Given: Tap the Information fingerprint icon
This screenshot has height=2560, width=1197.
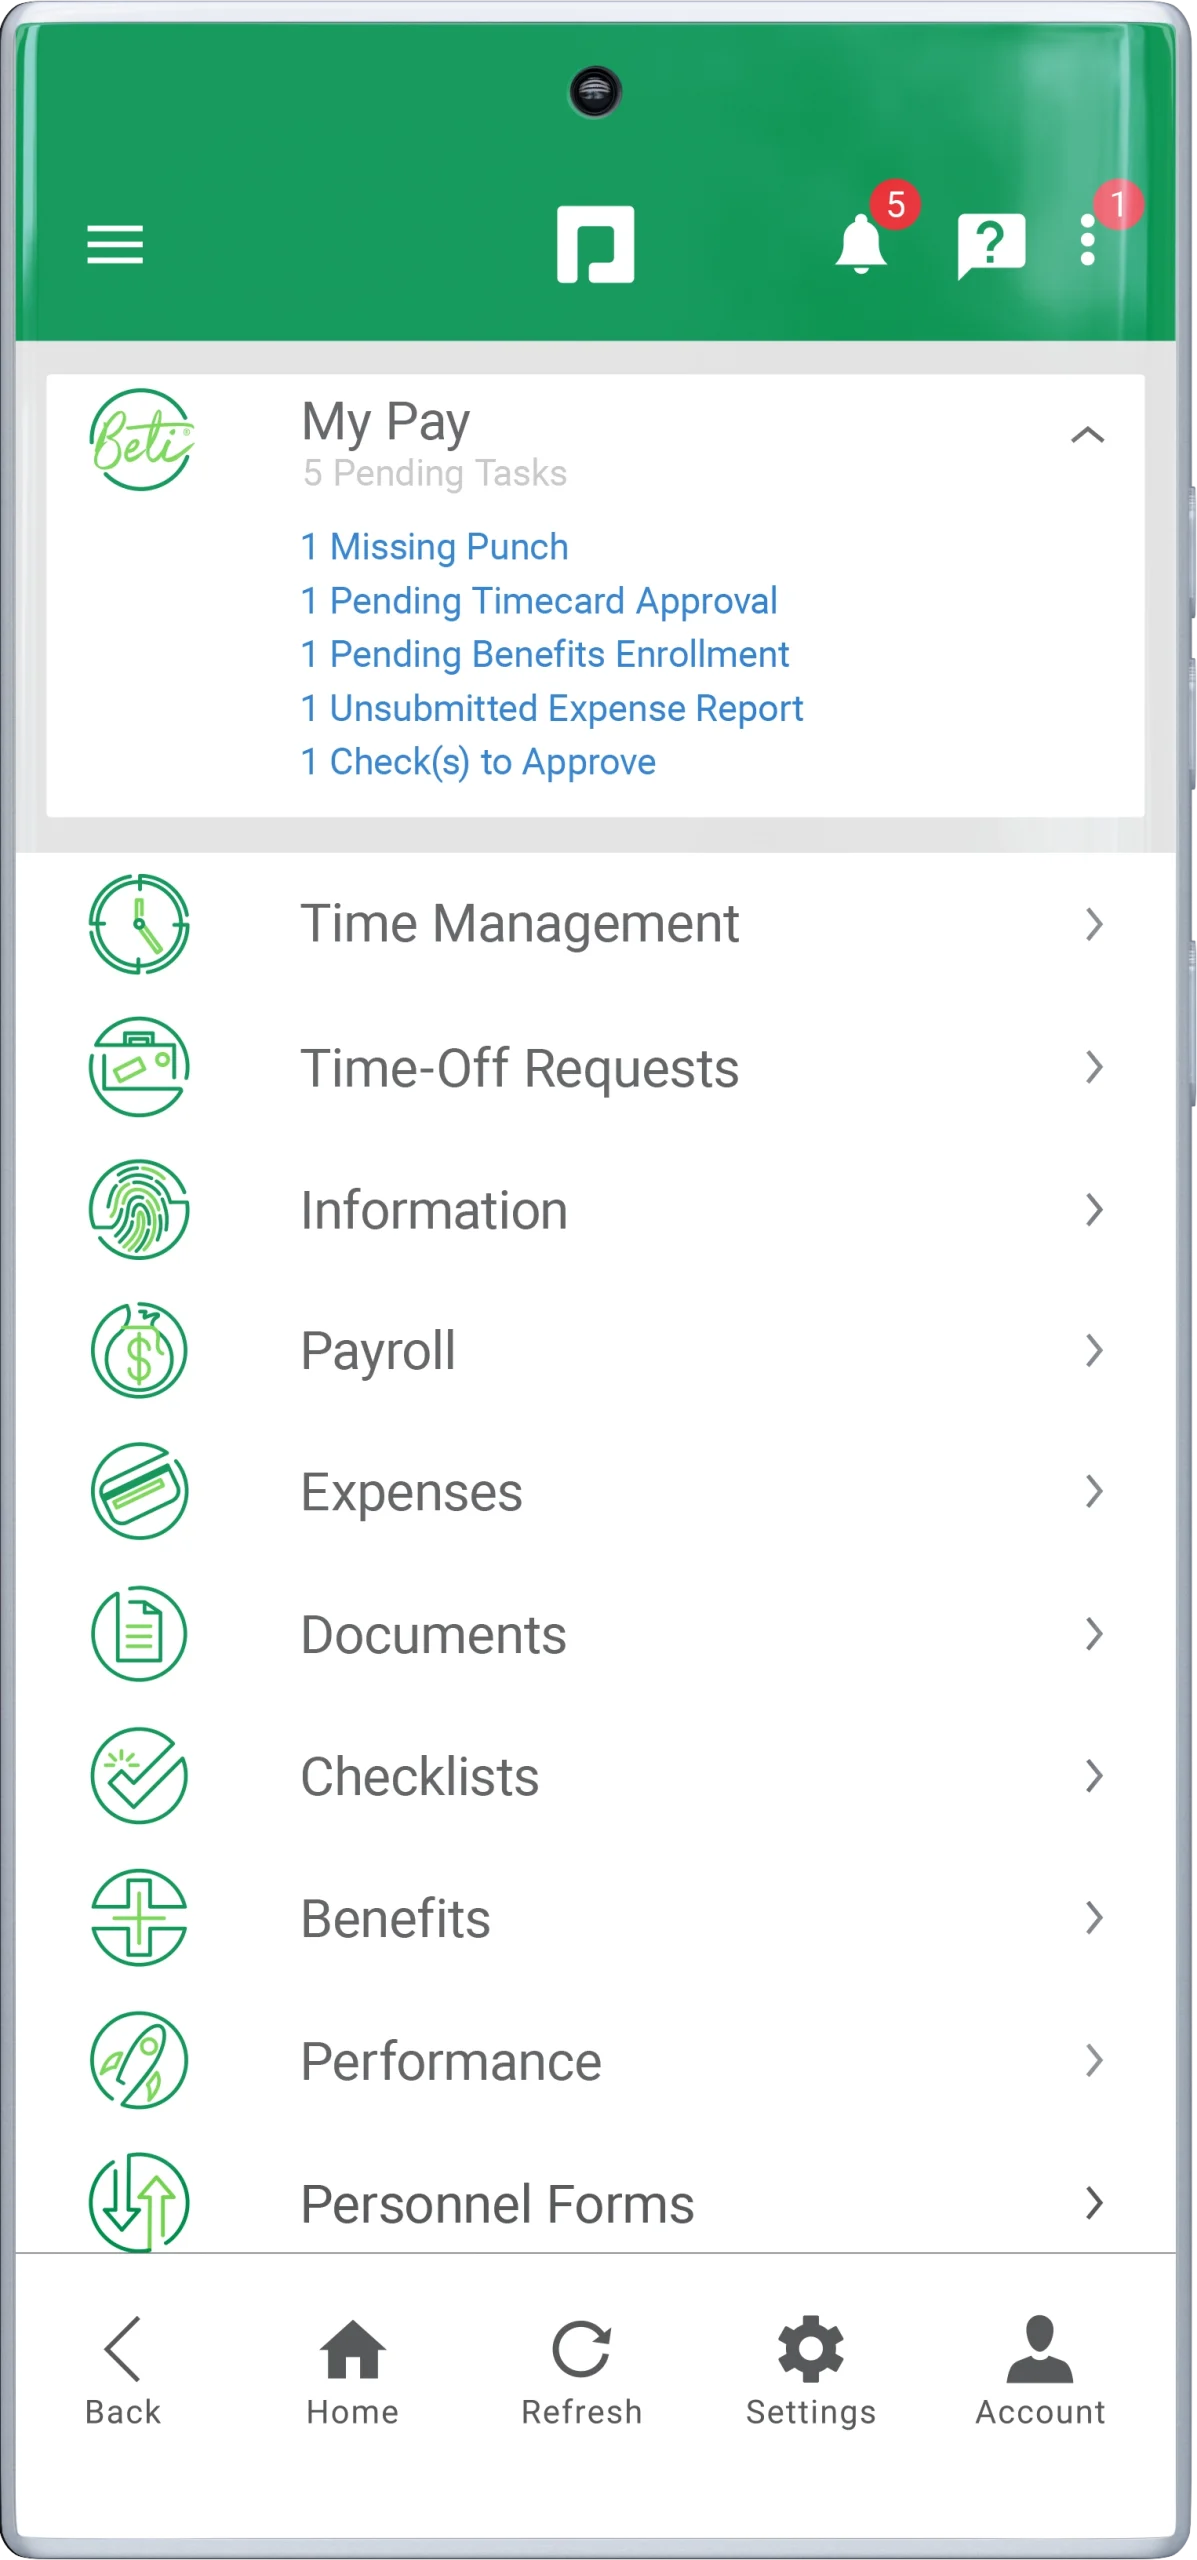Looking at the screenshot, I should [x=140, y=1210].
